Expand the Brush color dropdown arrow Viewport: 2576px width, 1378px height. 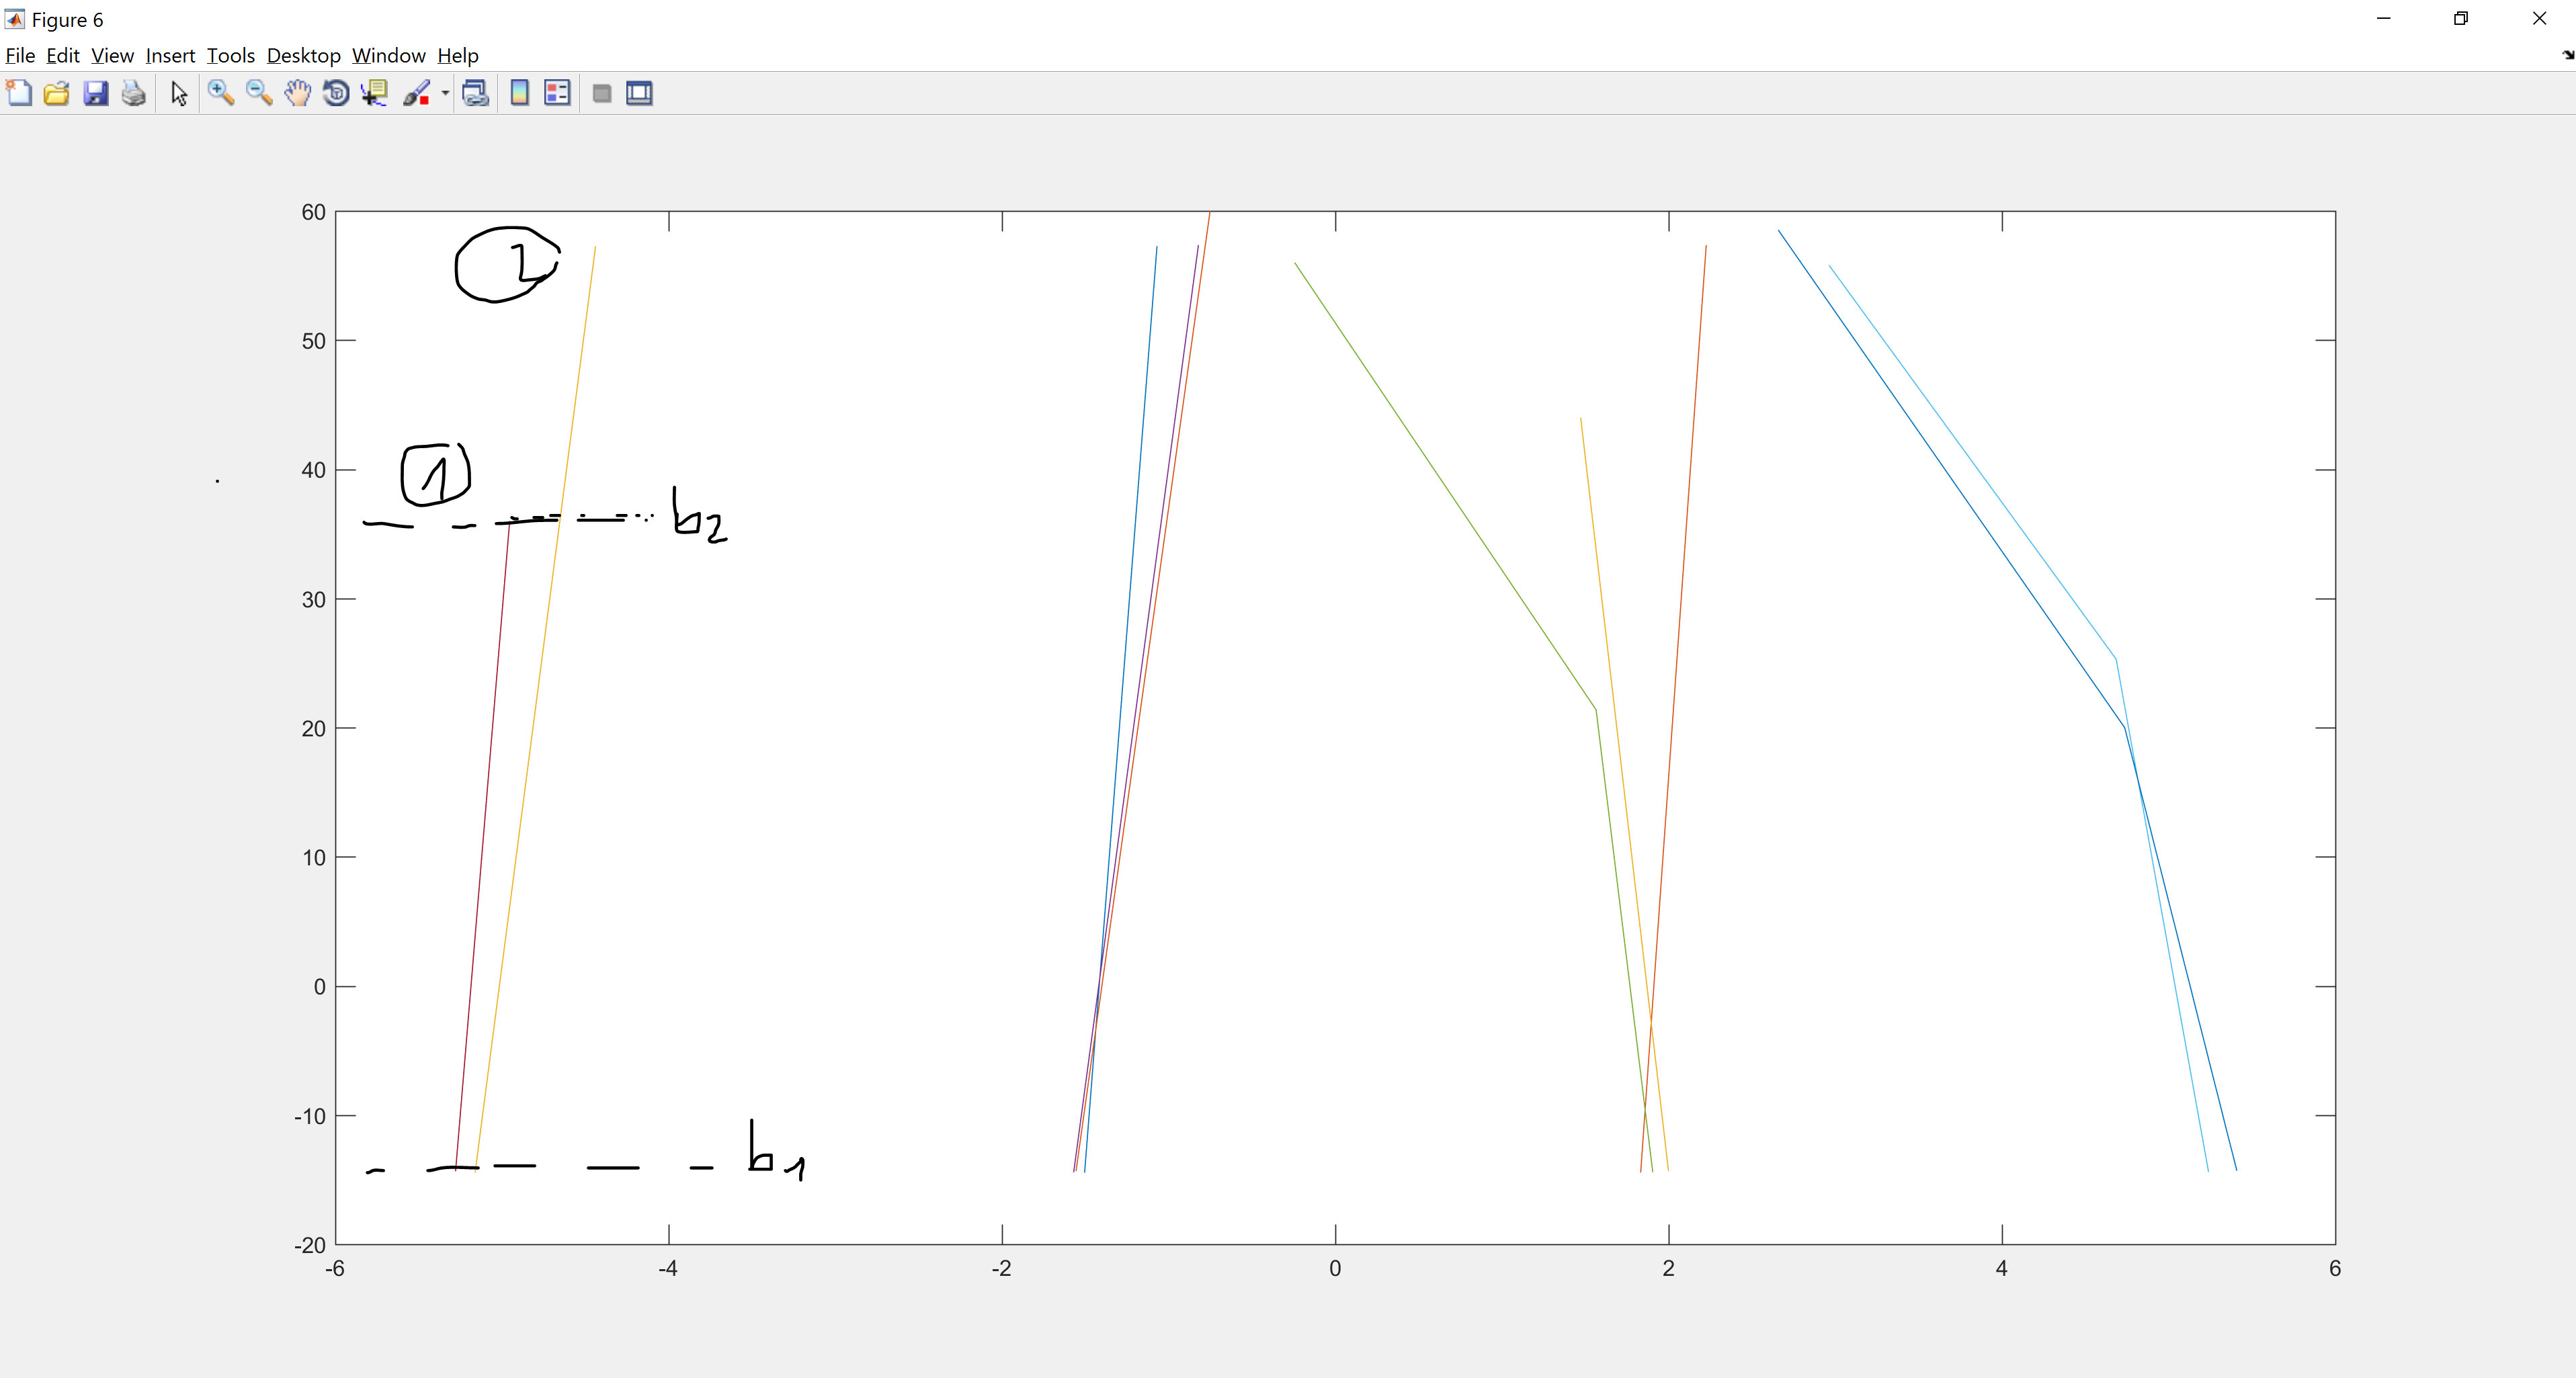coord(445,93)
